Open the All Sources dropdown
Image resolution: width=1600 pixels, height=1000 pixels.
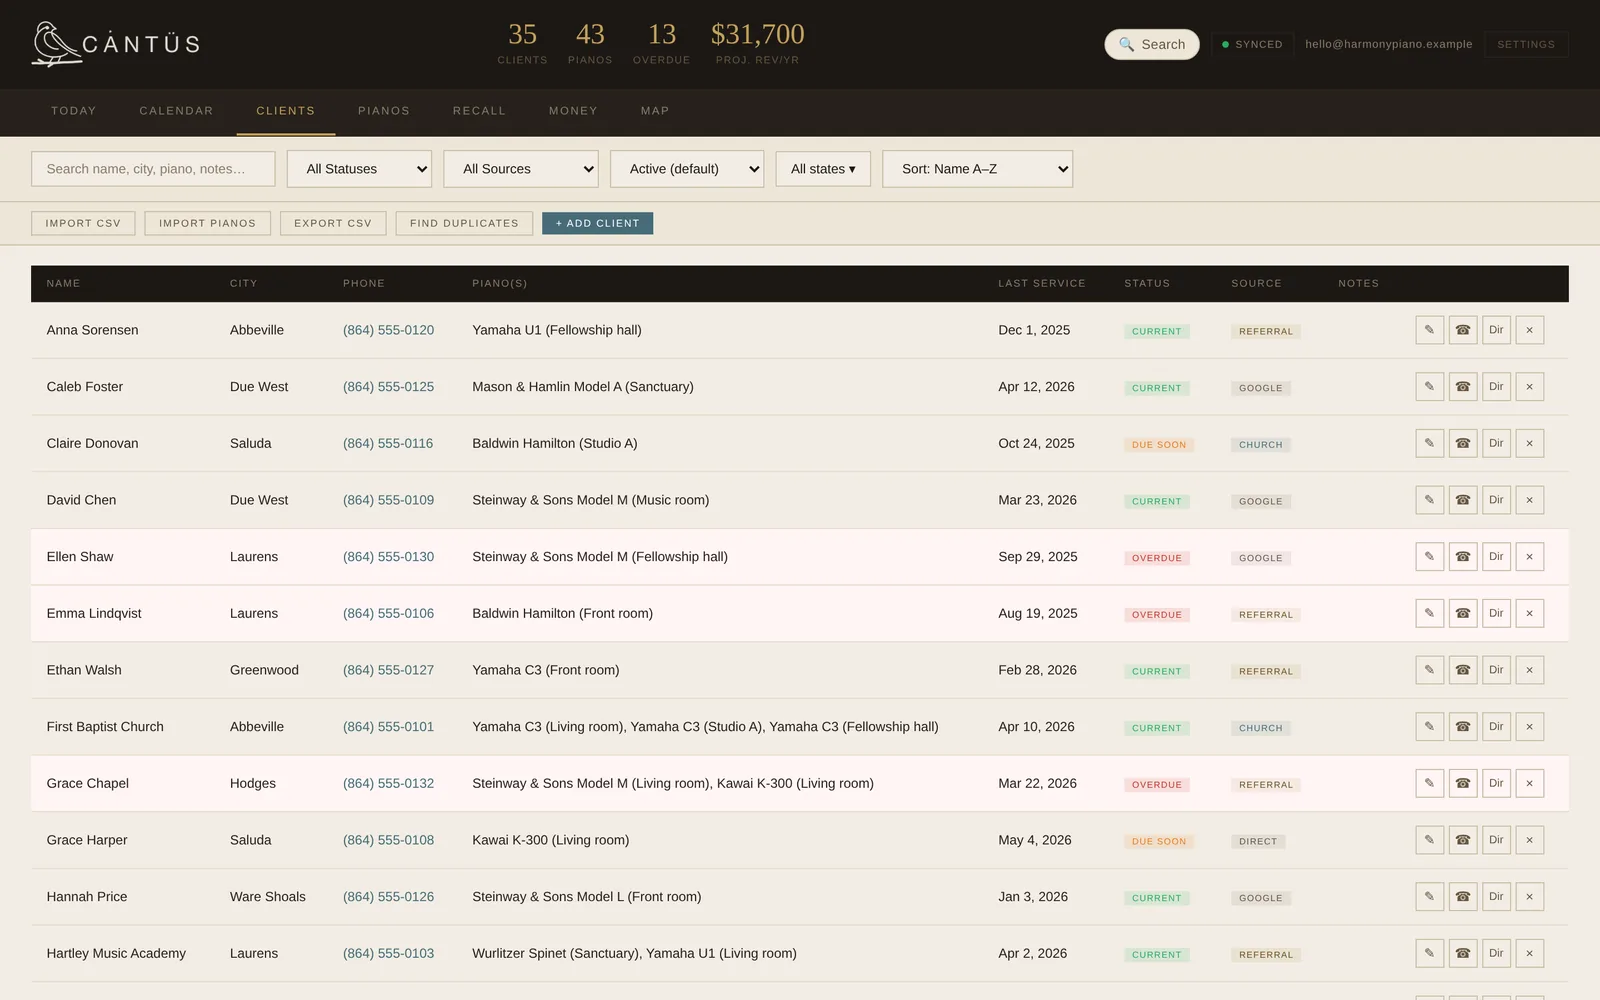tap(521, 169)
